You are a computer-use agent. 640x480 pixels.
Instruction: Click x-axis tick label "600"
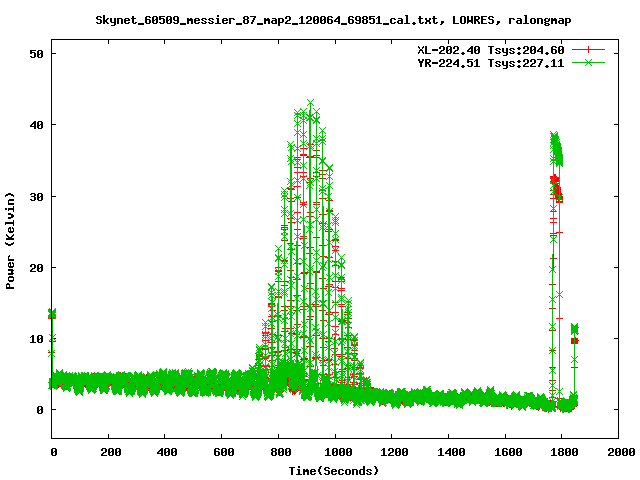pos(224,452)
